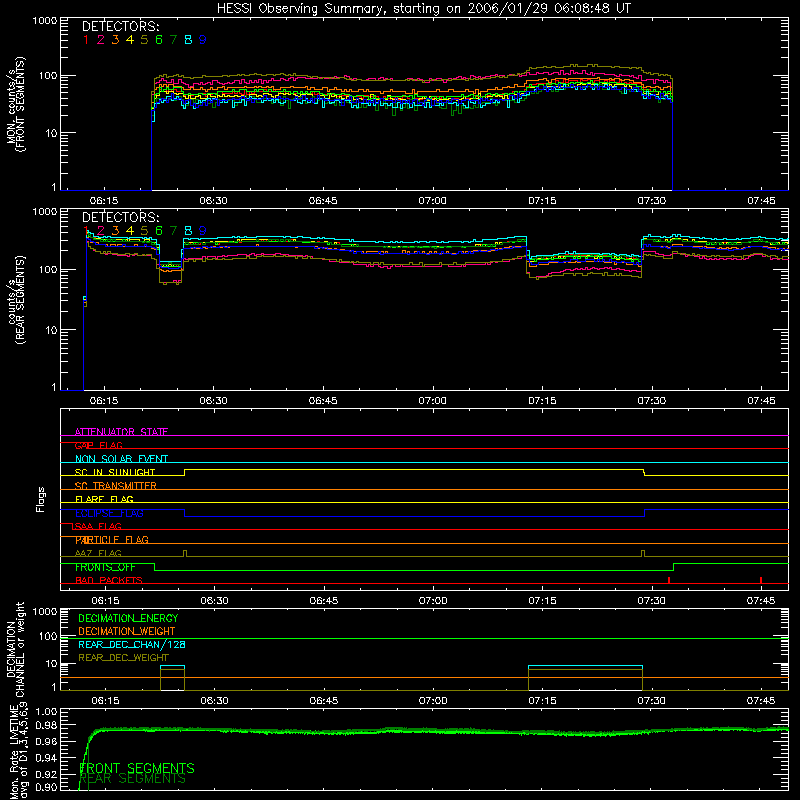This screenshot has height=800, width=800.
Task: Click the 06:45 tick under rear segments plot
Action: coord(323,401)
